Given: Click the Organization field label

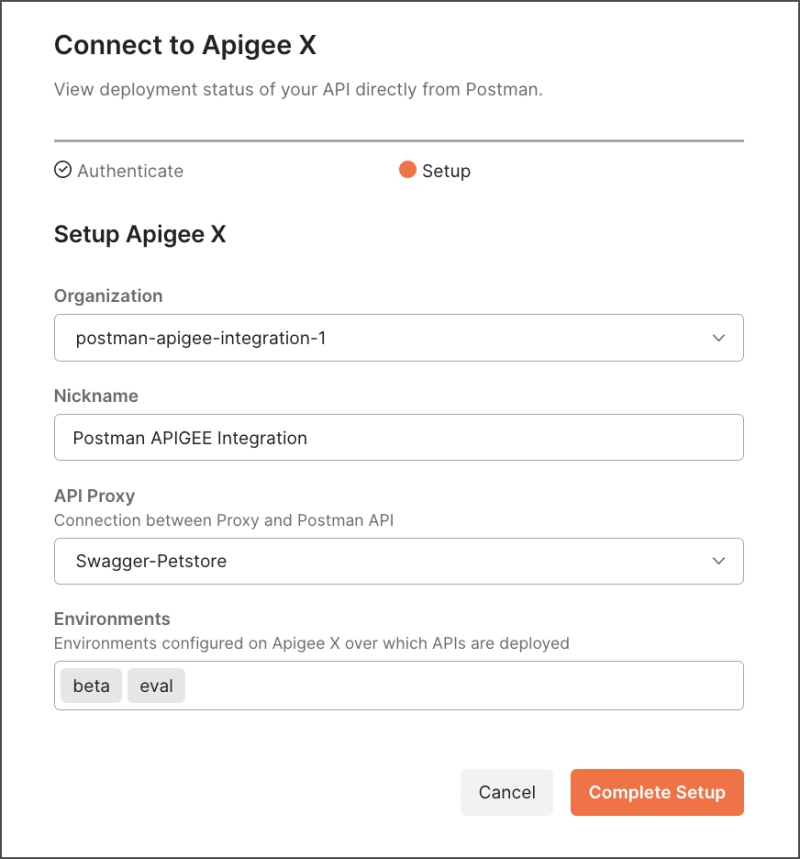Looking at the screenshot, I should pyautogui.click(x=108, y=296).
